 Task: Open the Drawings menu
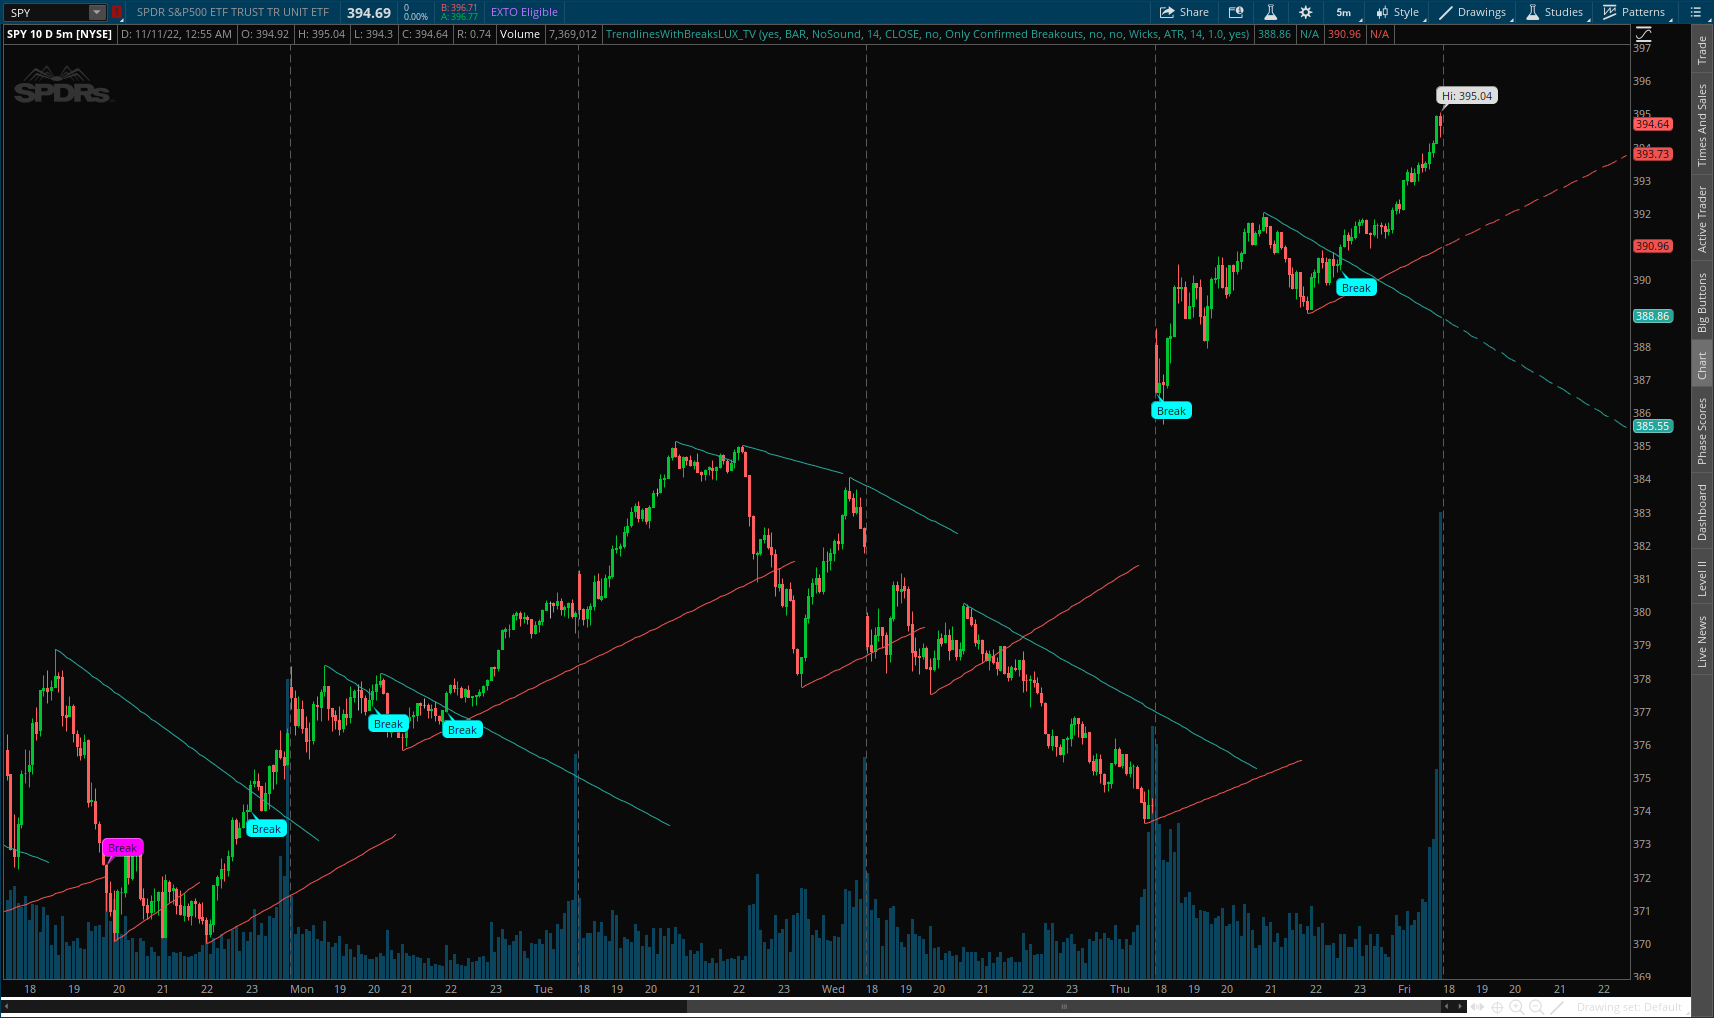pyautogui.click(x=1473, y=12)
